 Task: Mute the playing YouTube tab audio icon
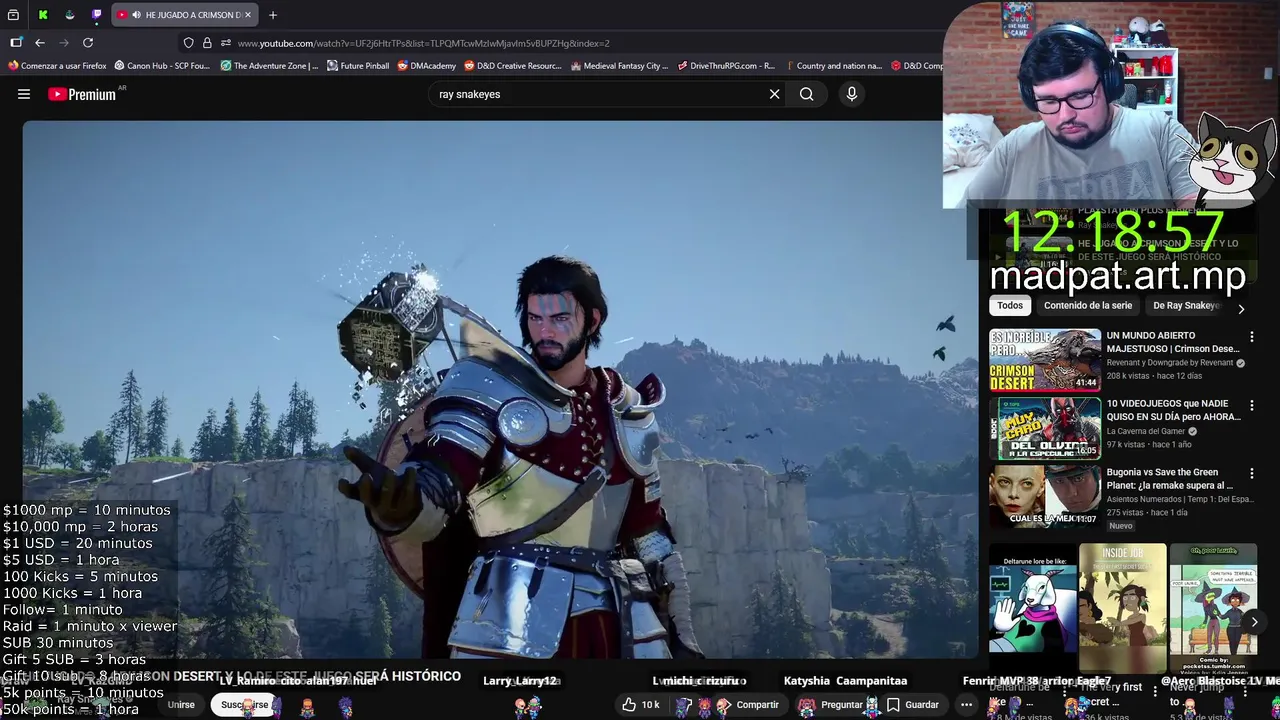(x=135, y=15)
